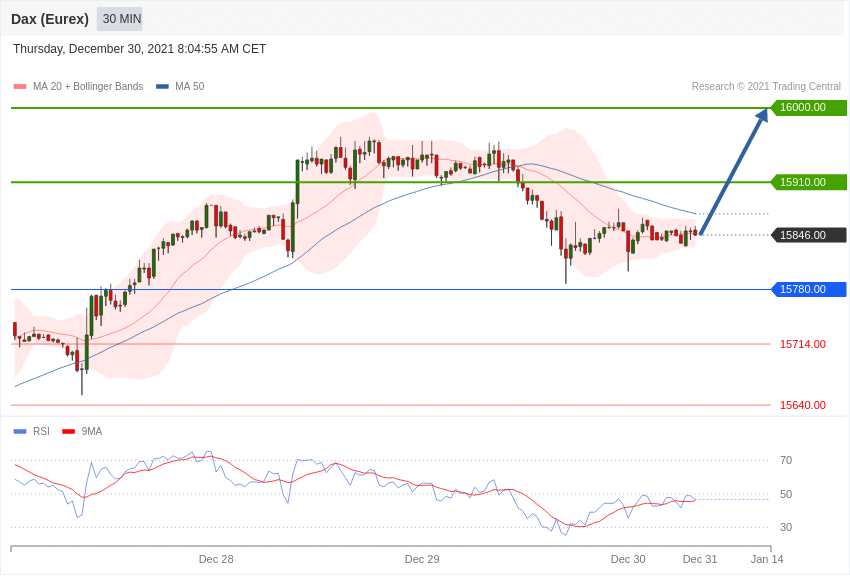Click the timestamp Thursday, December 30, 2021
The image size is (850, 576).
[139, 49]
